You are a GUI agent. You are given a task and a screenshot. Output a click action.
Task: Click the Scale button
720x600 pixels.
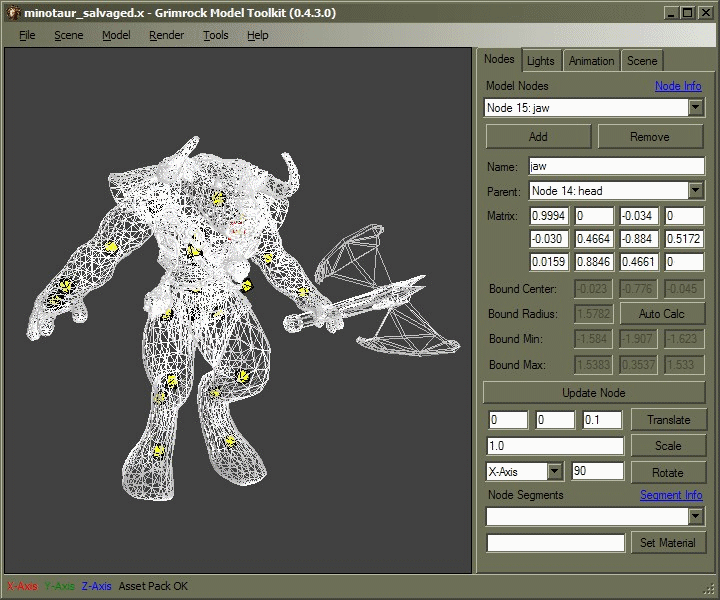[669, 446]
